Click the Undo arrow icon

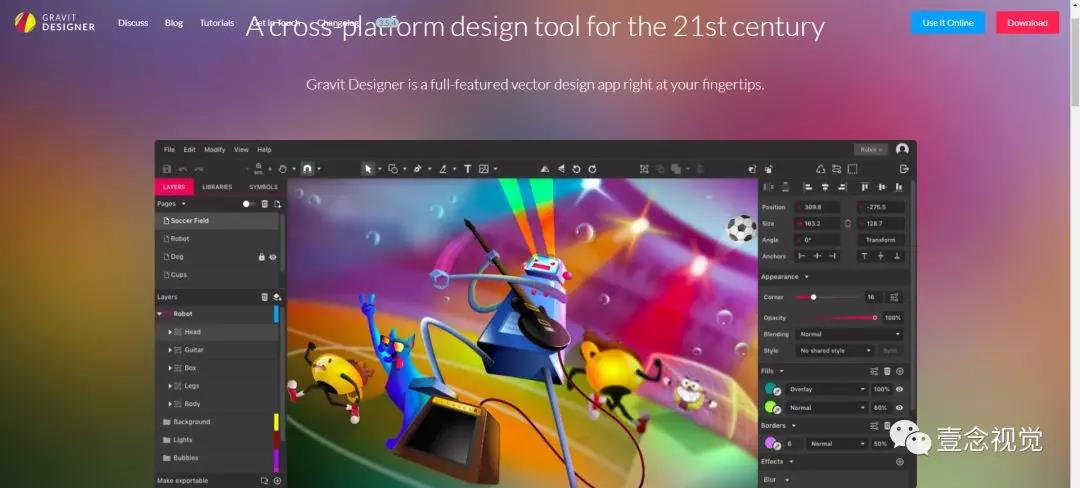(183, 169)
